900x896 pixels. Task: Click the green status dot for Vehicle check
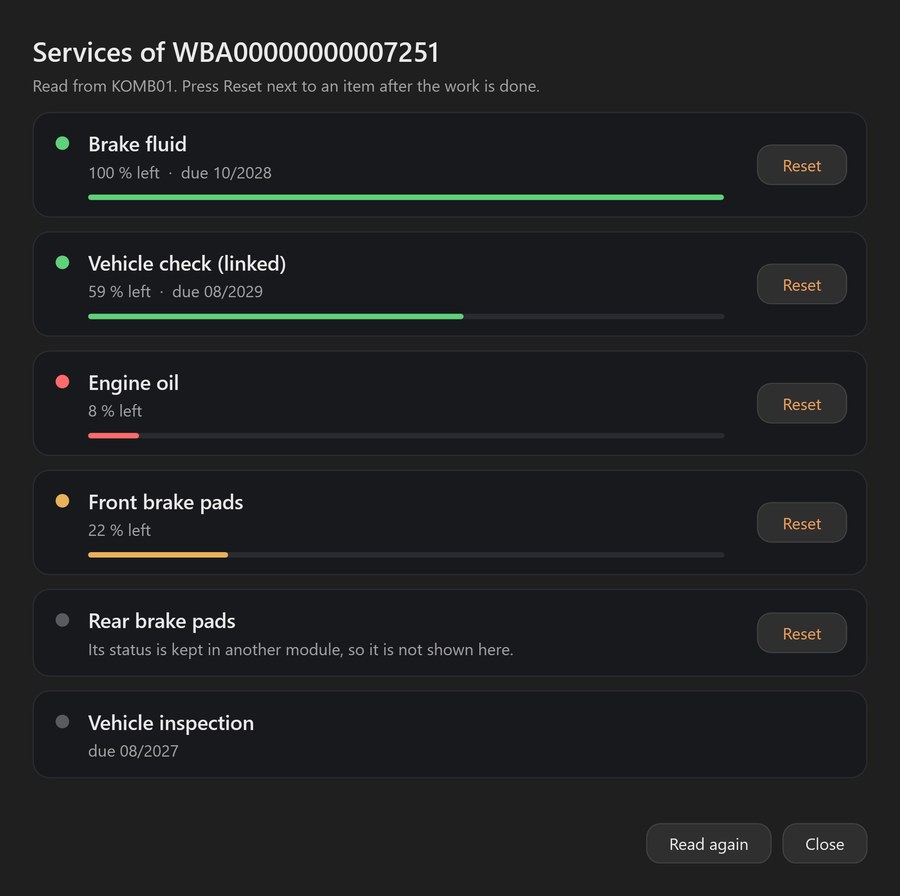tap(63, 262)
